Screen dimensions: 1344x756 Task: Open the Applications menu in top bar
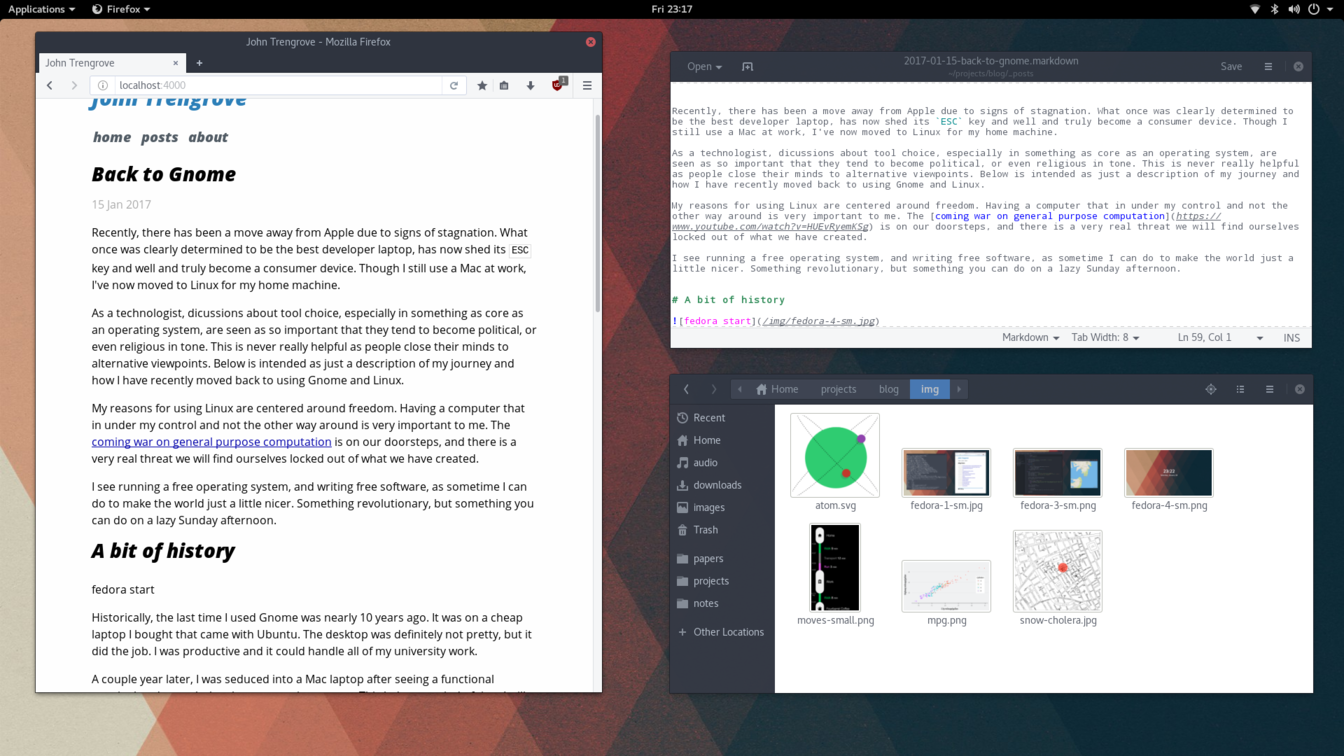click(41, 9)
